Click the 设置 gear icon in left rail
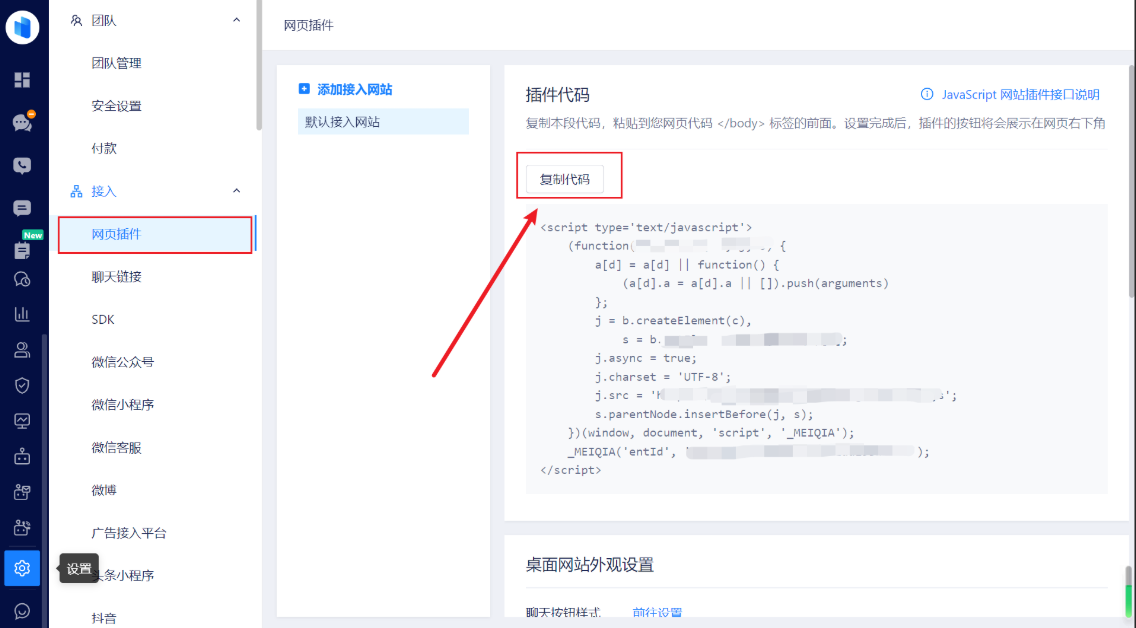This screenshot has width=1136, height=628. (22, 568)
